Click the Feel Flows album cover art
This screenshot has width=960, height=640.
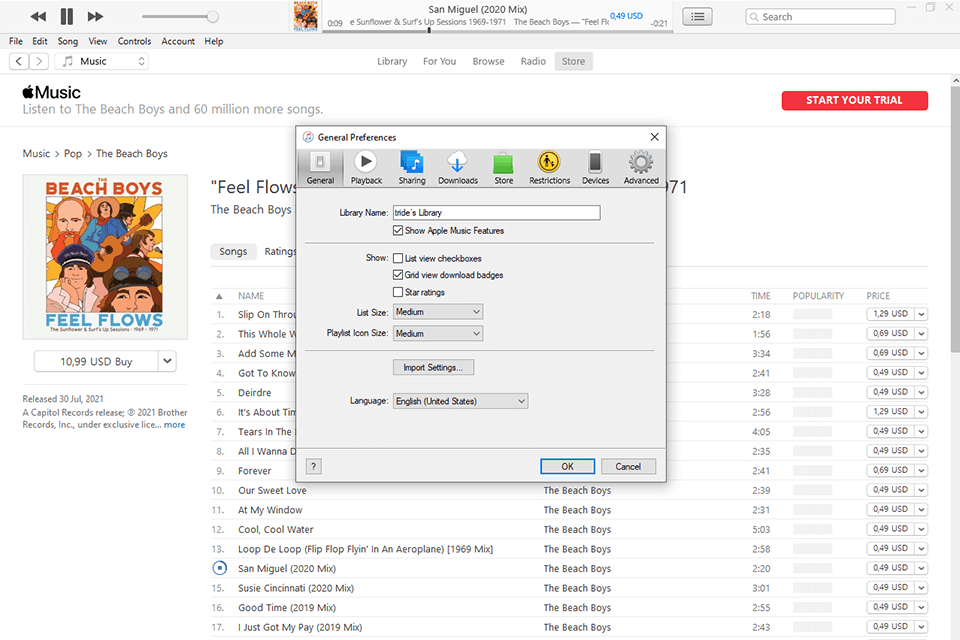105,257
